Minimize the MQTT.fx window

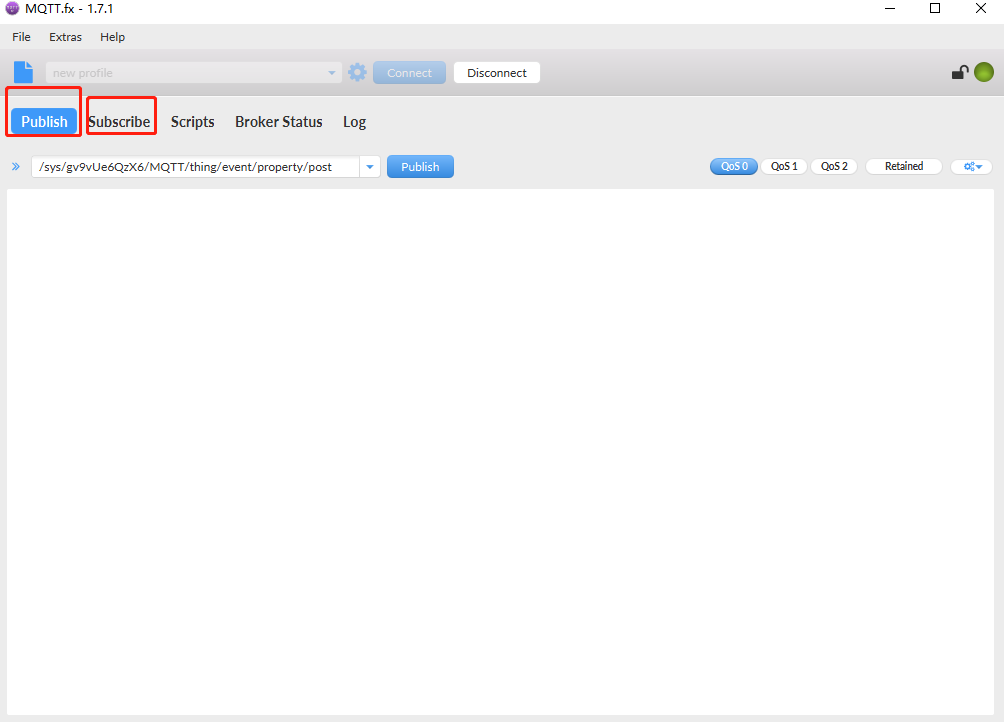(x=889, y=8)
